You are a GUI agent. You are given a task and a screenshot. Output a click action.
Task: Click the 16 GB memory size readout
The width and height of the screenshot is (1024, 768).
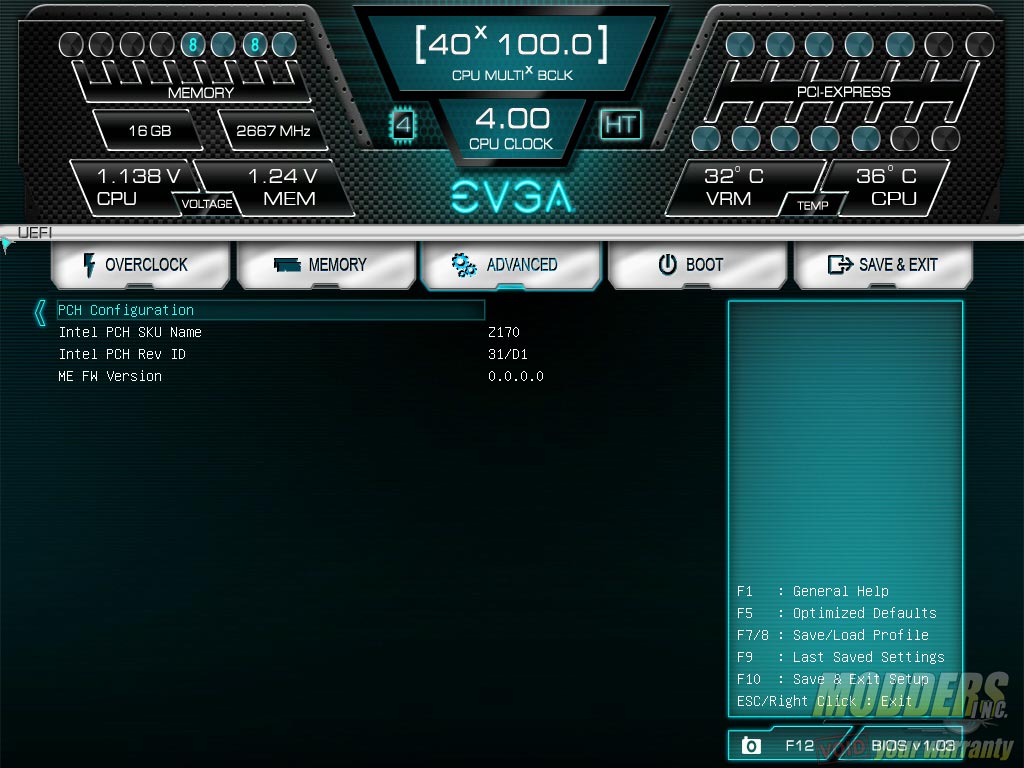point(150,131)
